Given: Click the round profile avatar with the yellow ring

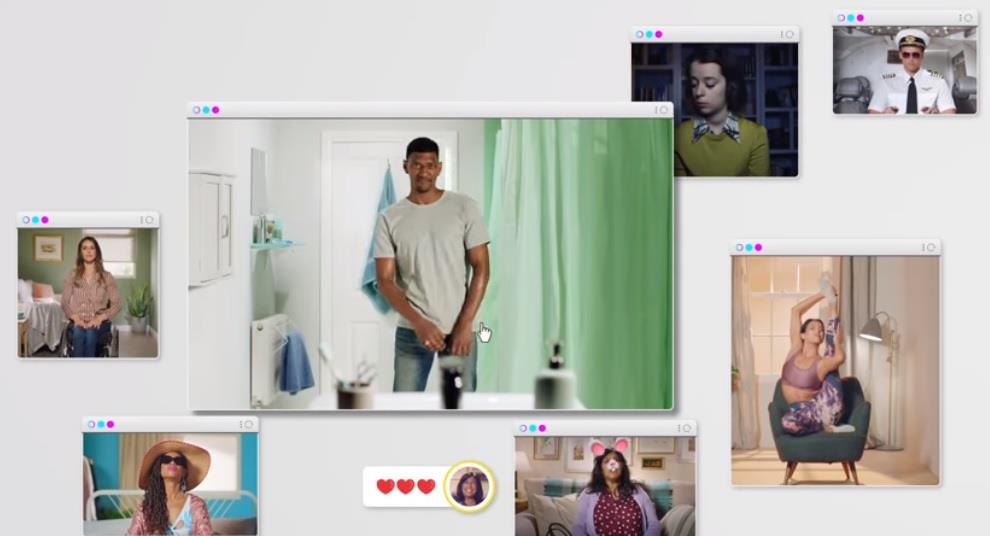Looking at the screenshot, I should (x=468, y=486).
